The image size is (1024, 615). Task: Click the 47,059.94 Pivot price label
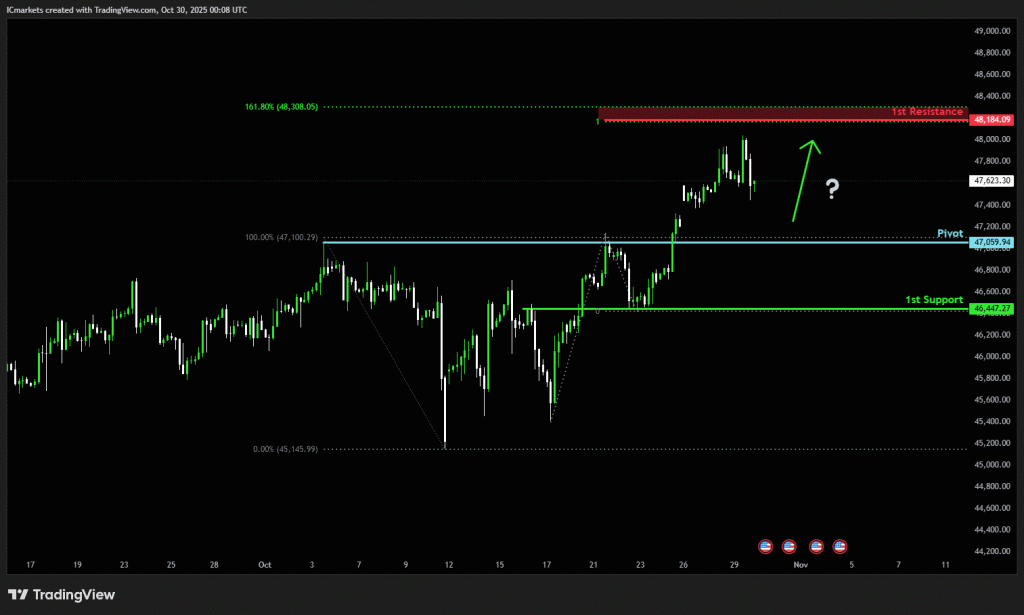point(991,242)
